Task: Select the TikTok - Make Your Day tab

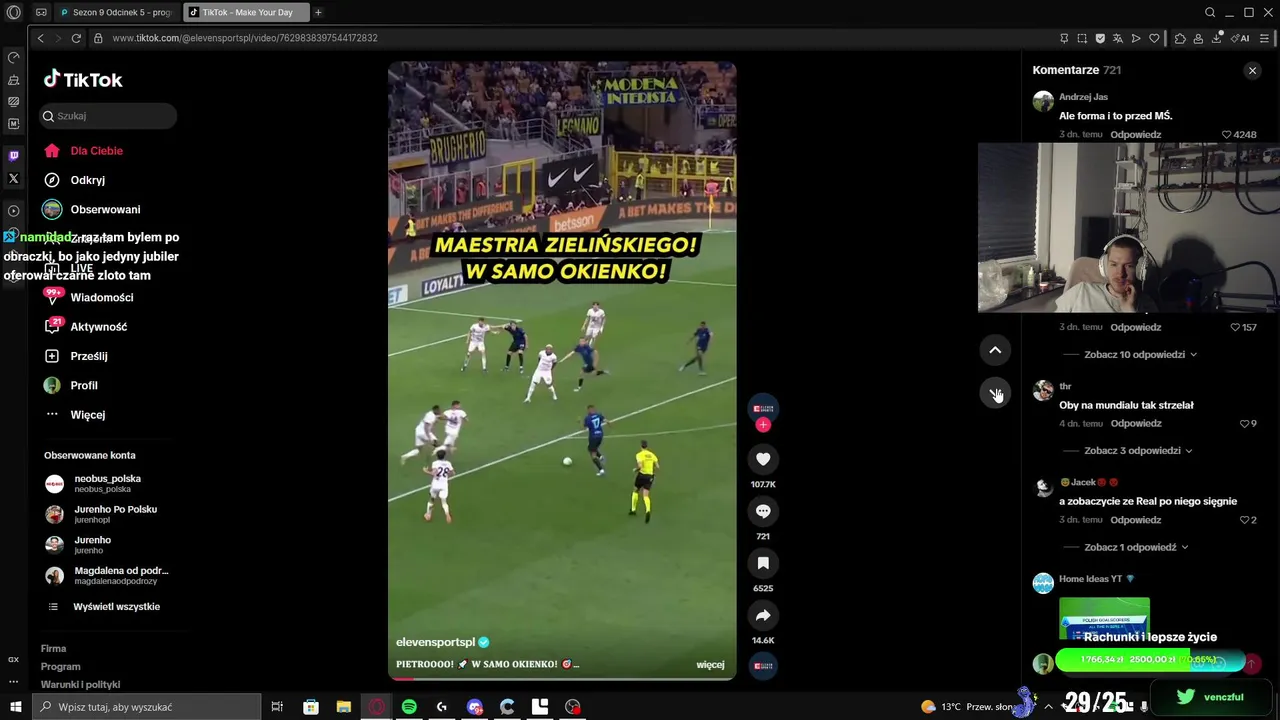Action: (x=246, y=13)
